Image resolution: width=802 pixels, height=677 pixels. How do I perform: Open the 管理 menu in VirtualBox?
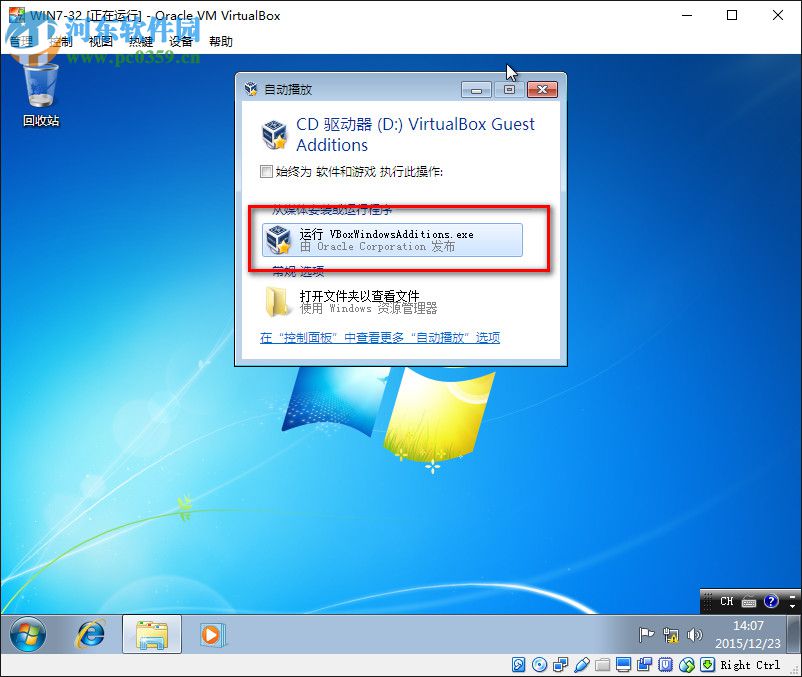point(21,41)
